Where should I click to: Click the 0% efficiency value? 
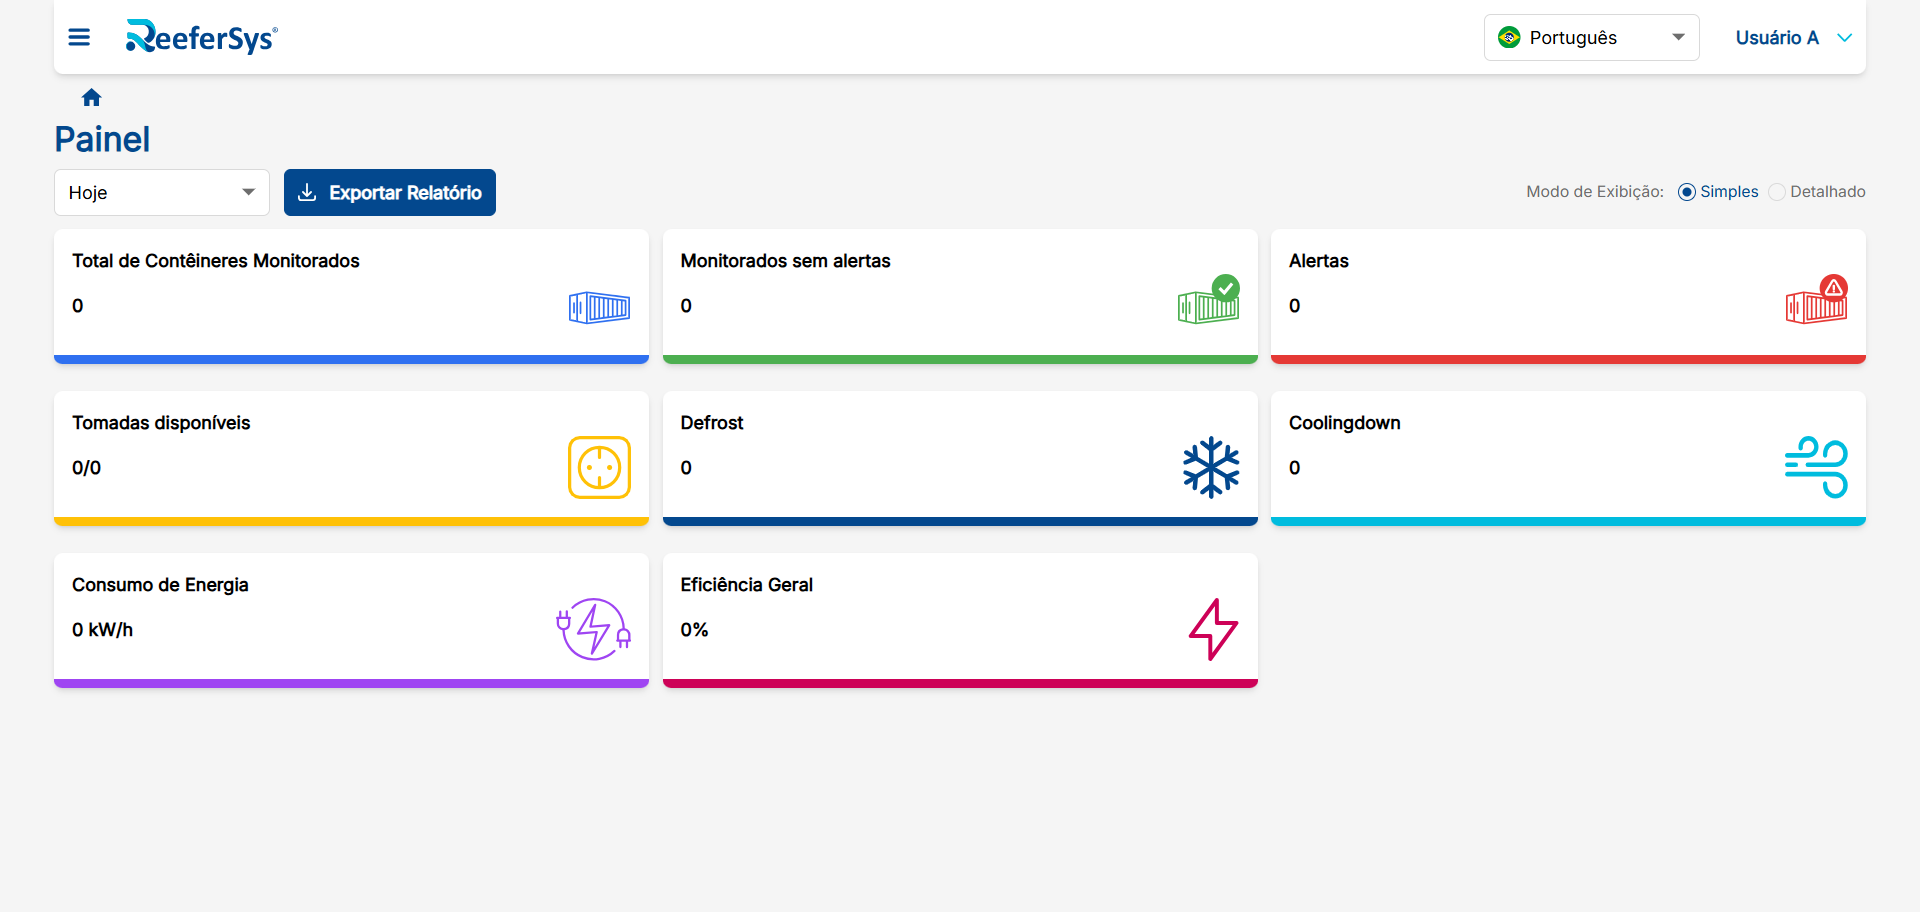tap(694, 630)
